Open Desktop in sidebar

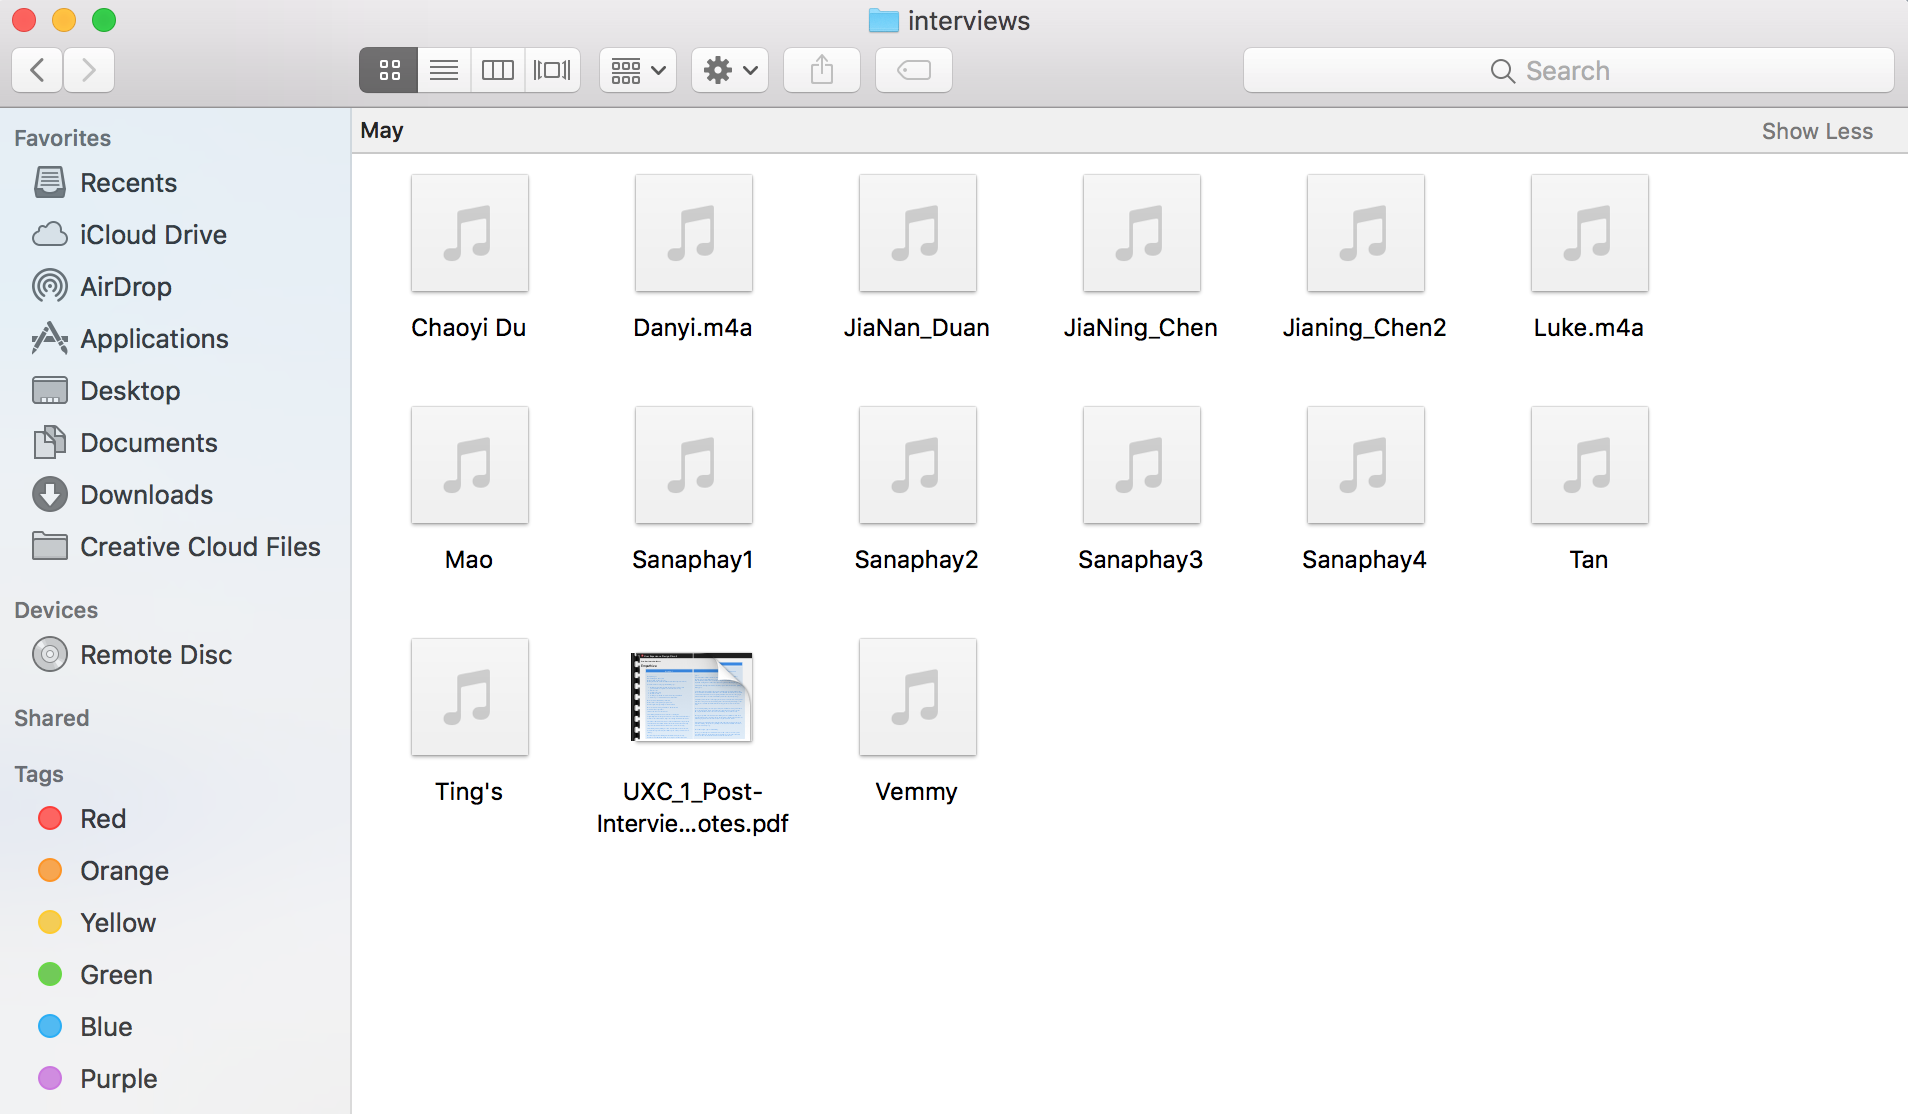(x=175, y=391)
